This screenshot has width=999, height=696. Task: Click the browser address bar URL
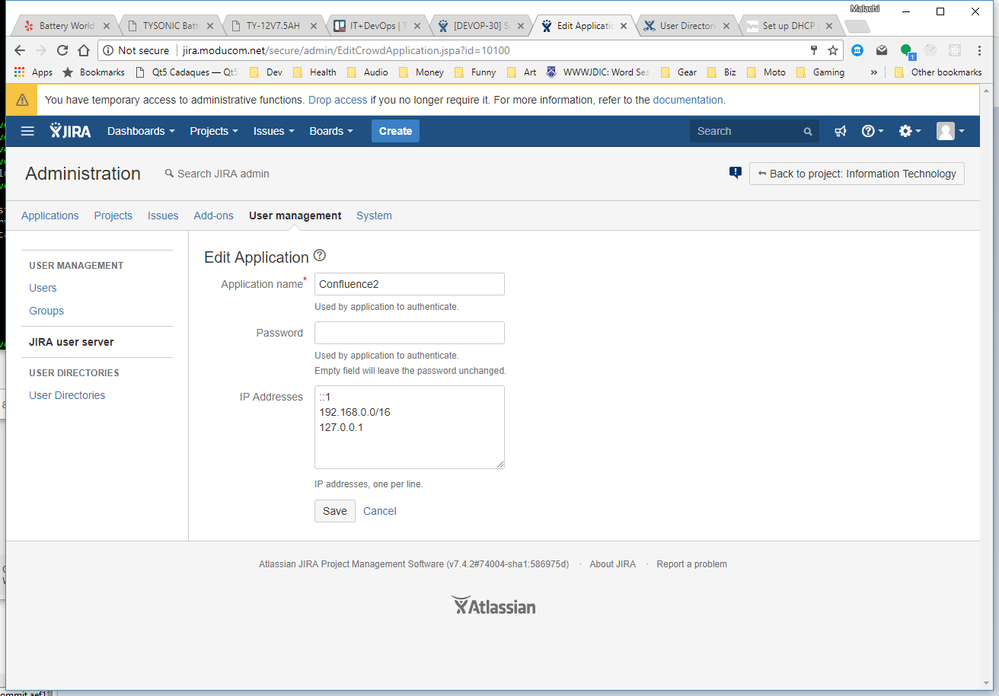347,50
